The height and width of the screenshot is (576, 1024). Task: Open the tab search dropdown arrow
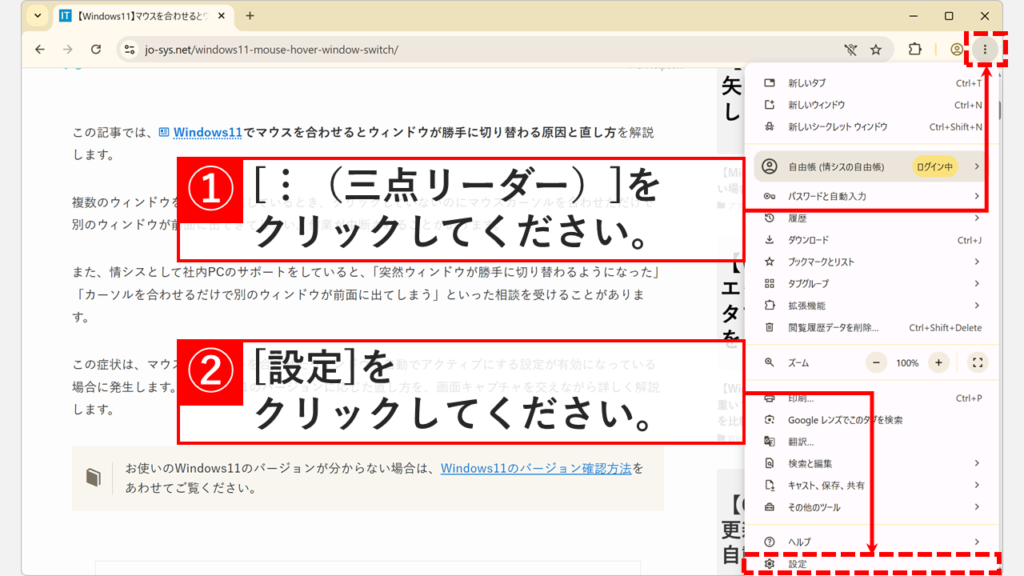38,16
